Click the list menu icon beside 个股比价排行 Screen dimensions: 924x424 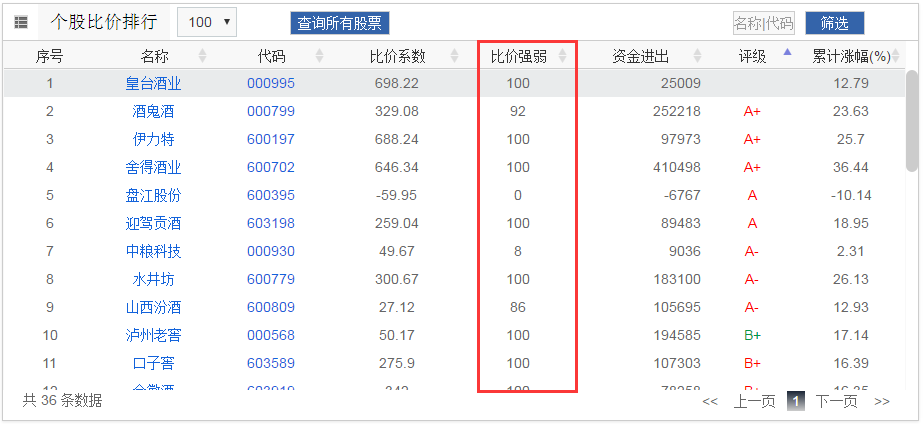[21, 22]
